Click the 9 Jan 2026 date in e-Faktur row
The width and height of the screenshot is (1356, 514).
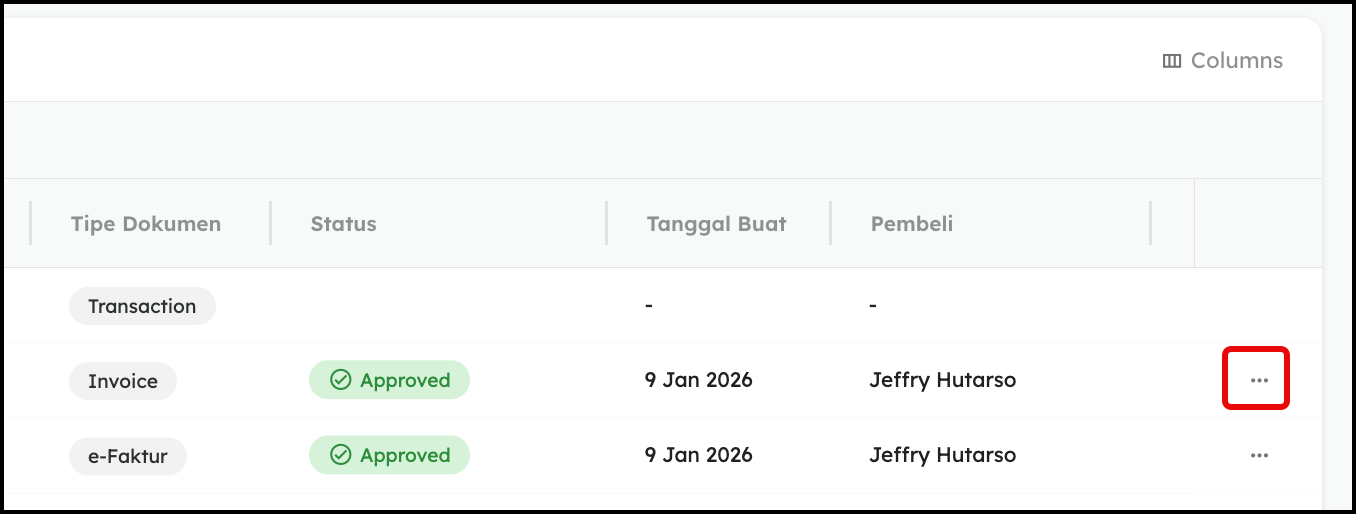(x=699, y=455)
